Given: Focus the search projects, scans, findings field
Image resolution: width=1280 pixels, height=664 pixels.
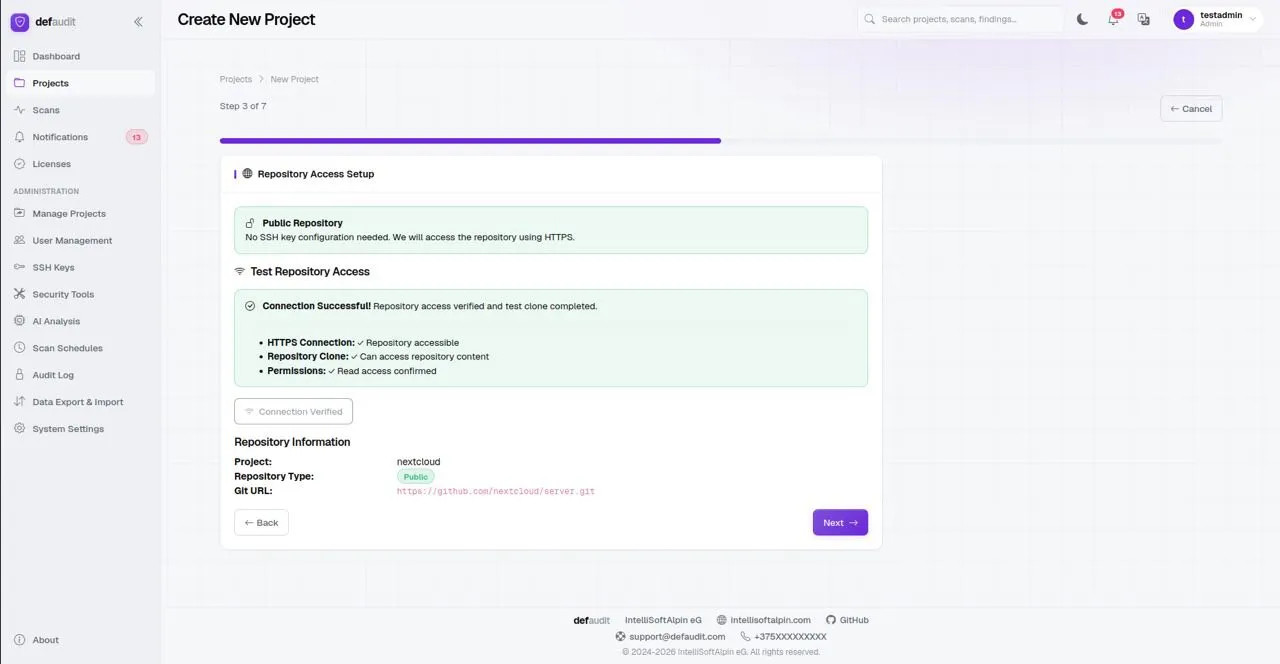Looking at the screenshot, I should [961, 19].
